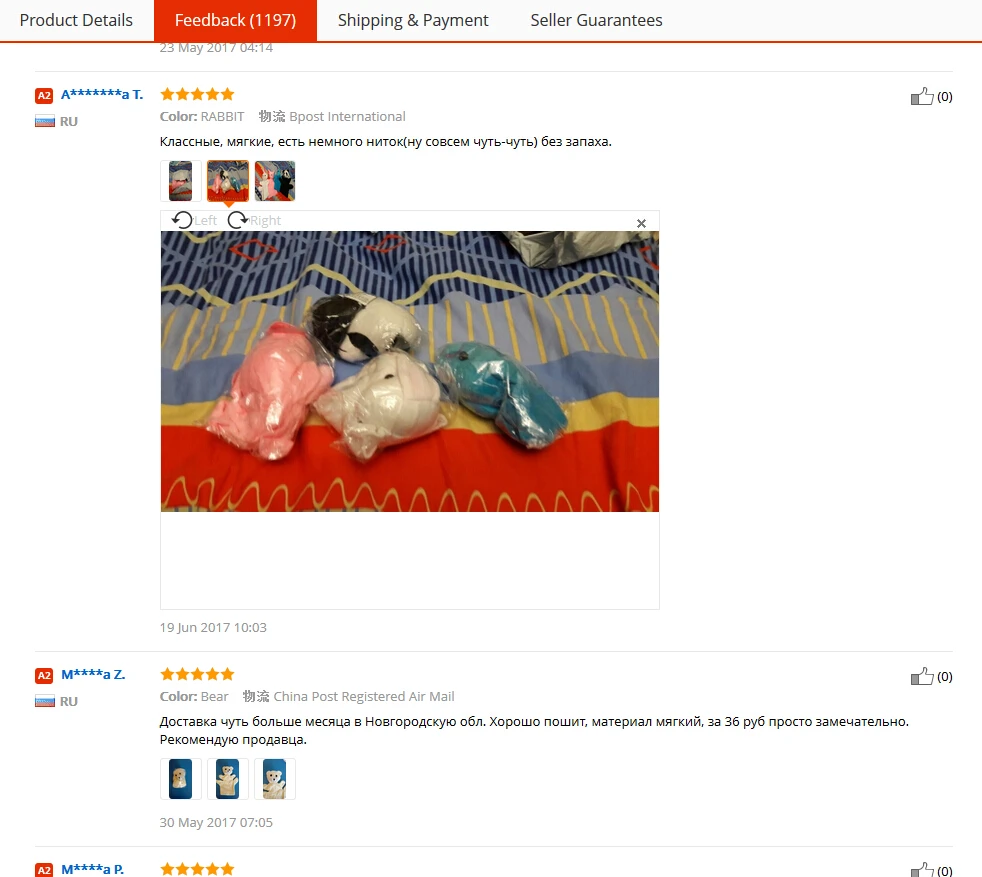Select the Feedback (1197) tab
Image resolution: width=982 pixels, height=877 pixels.
pyautogui.click(x=235, y=20)
